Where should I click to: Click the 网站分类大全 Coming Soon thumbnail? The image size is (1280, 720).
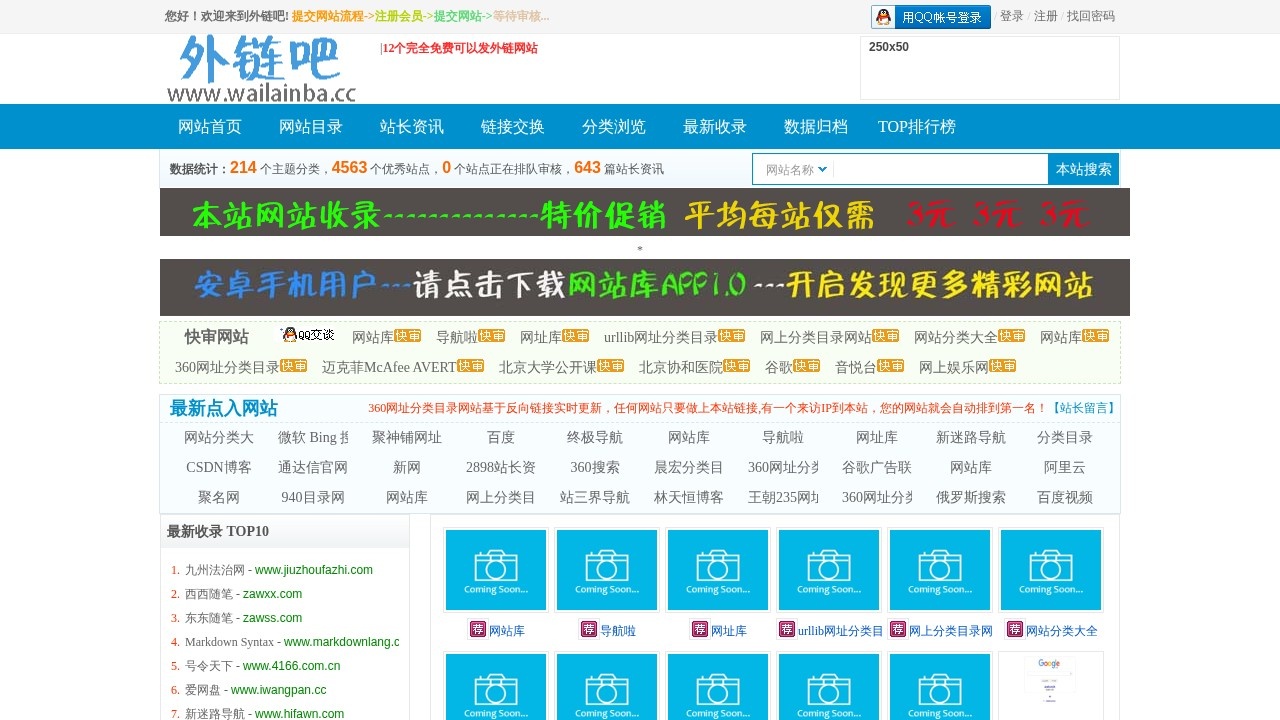coord(1051,570)
